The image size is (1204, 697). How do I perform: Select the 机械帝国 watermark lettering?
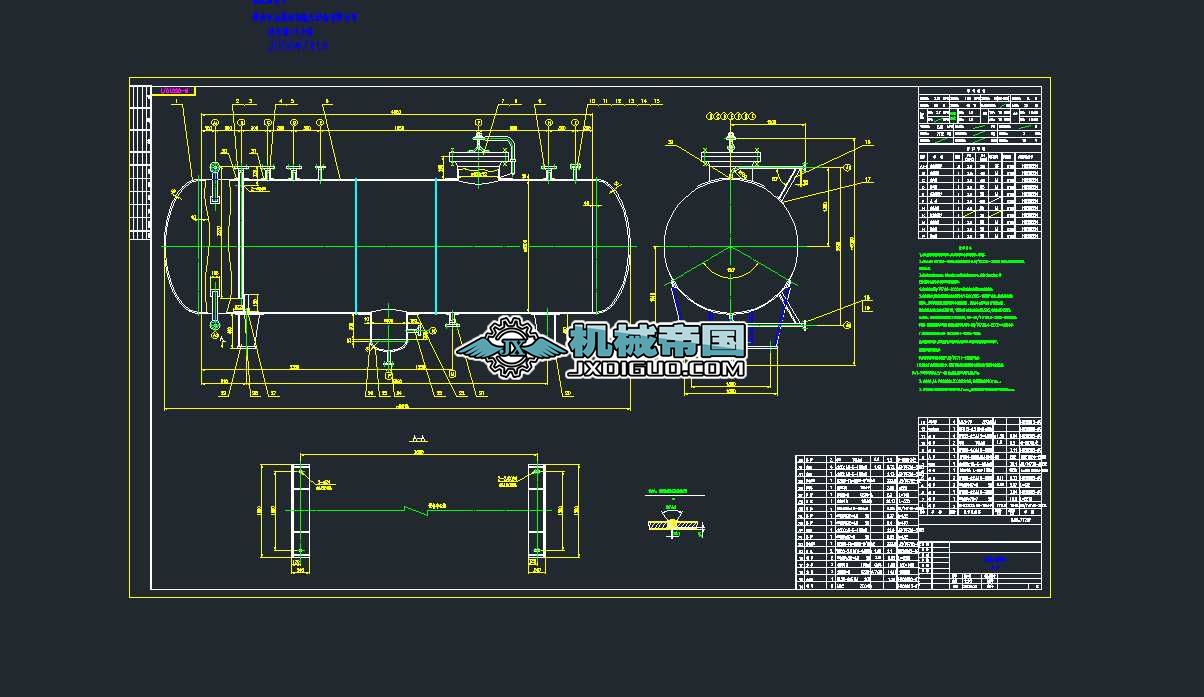655,340
